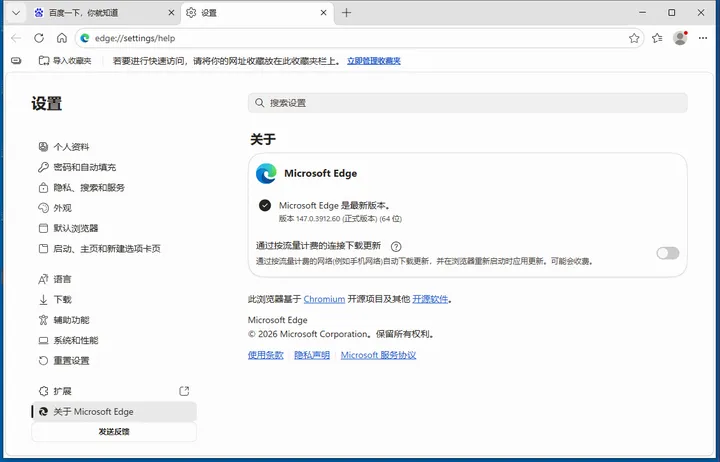Image resolution: width=720 pixels, height=462 pixels.
Task: Click the Microsoft Edge logo in 关于 card
Action: pyautogui.click(x=266, y=174)
